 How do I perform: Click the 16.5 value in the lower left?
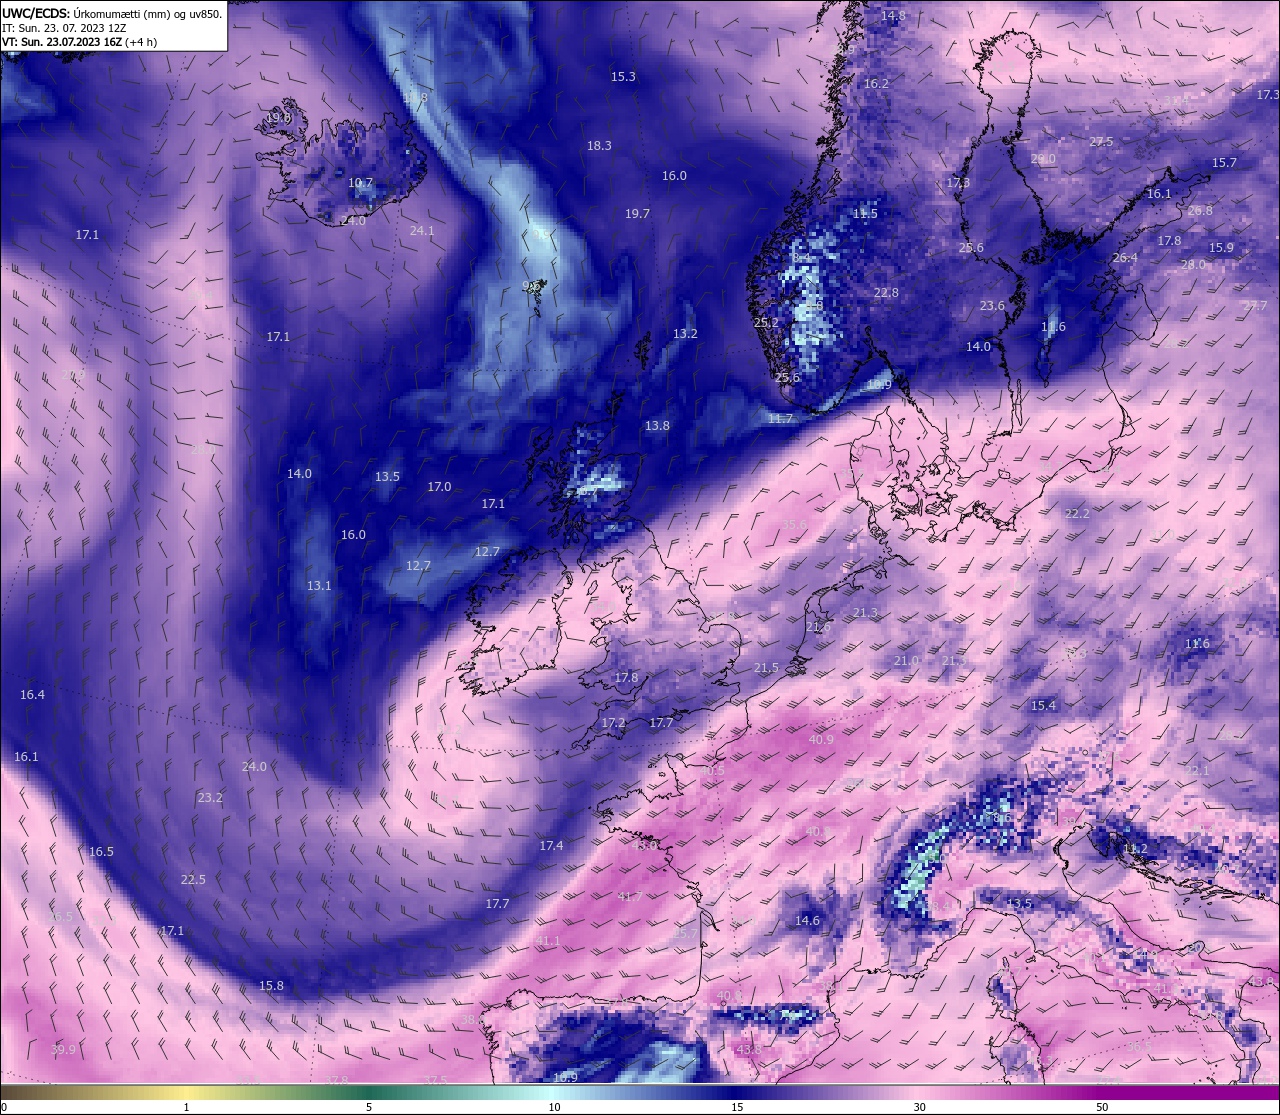(x=101, y=852)
